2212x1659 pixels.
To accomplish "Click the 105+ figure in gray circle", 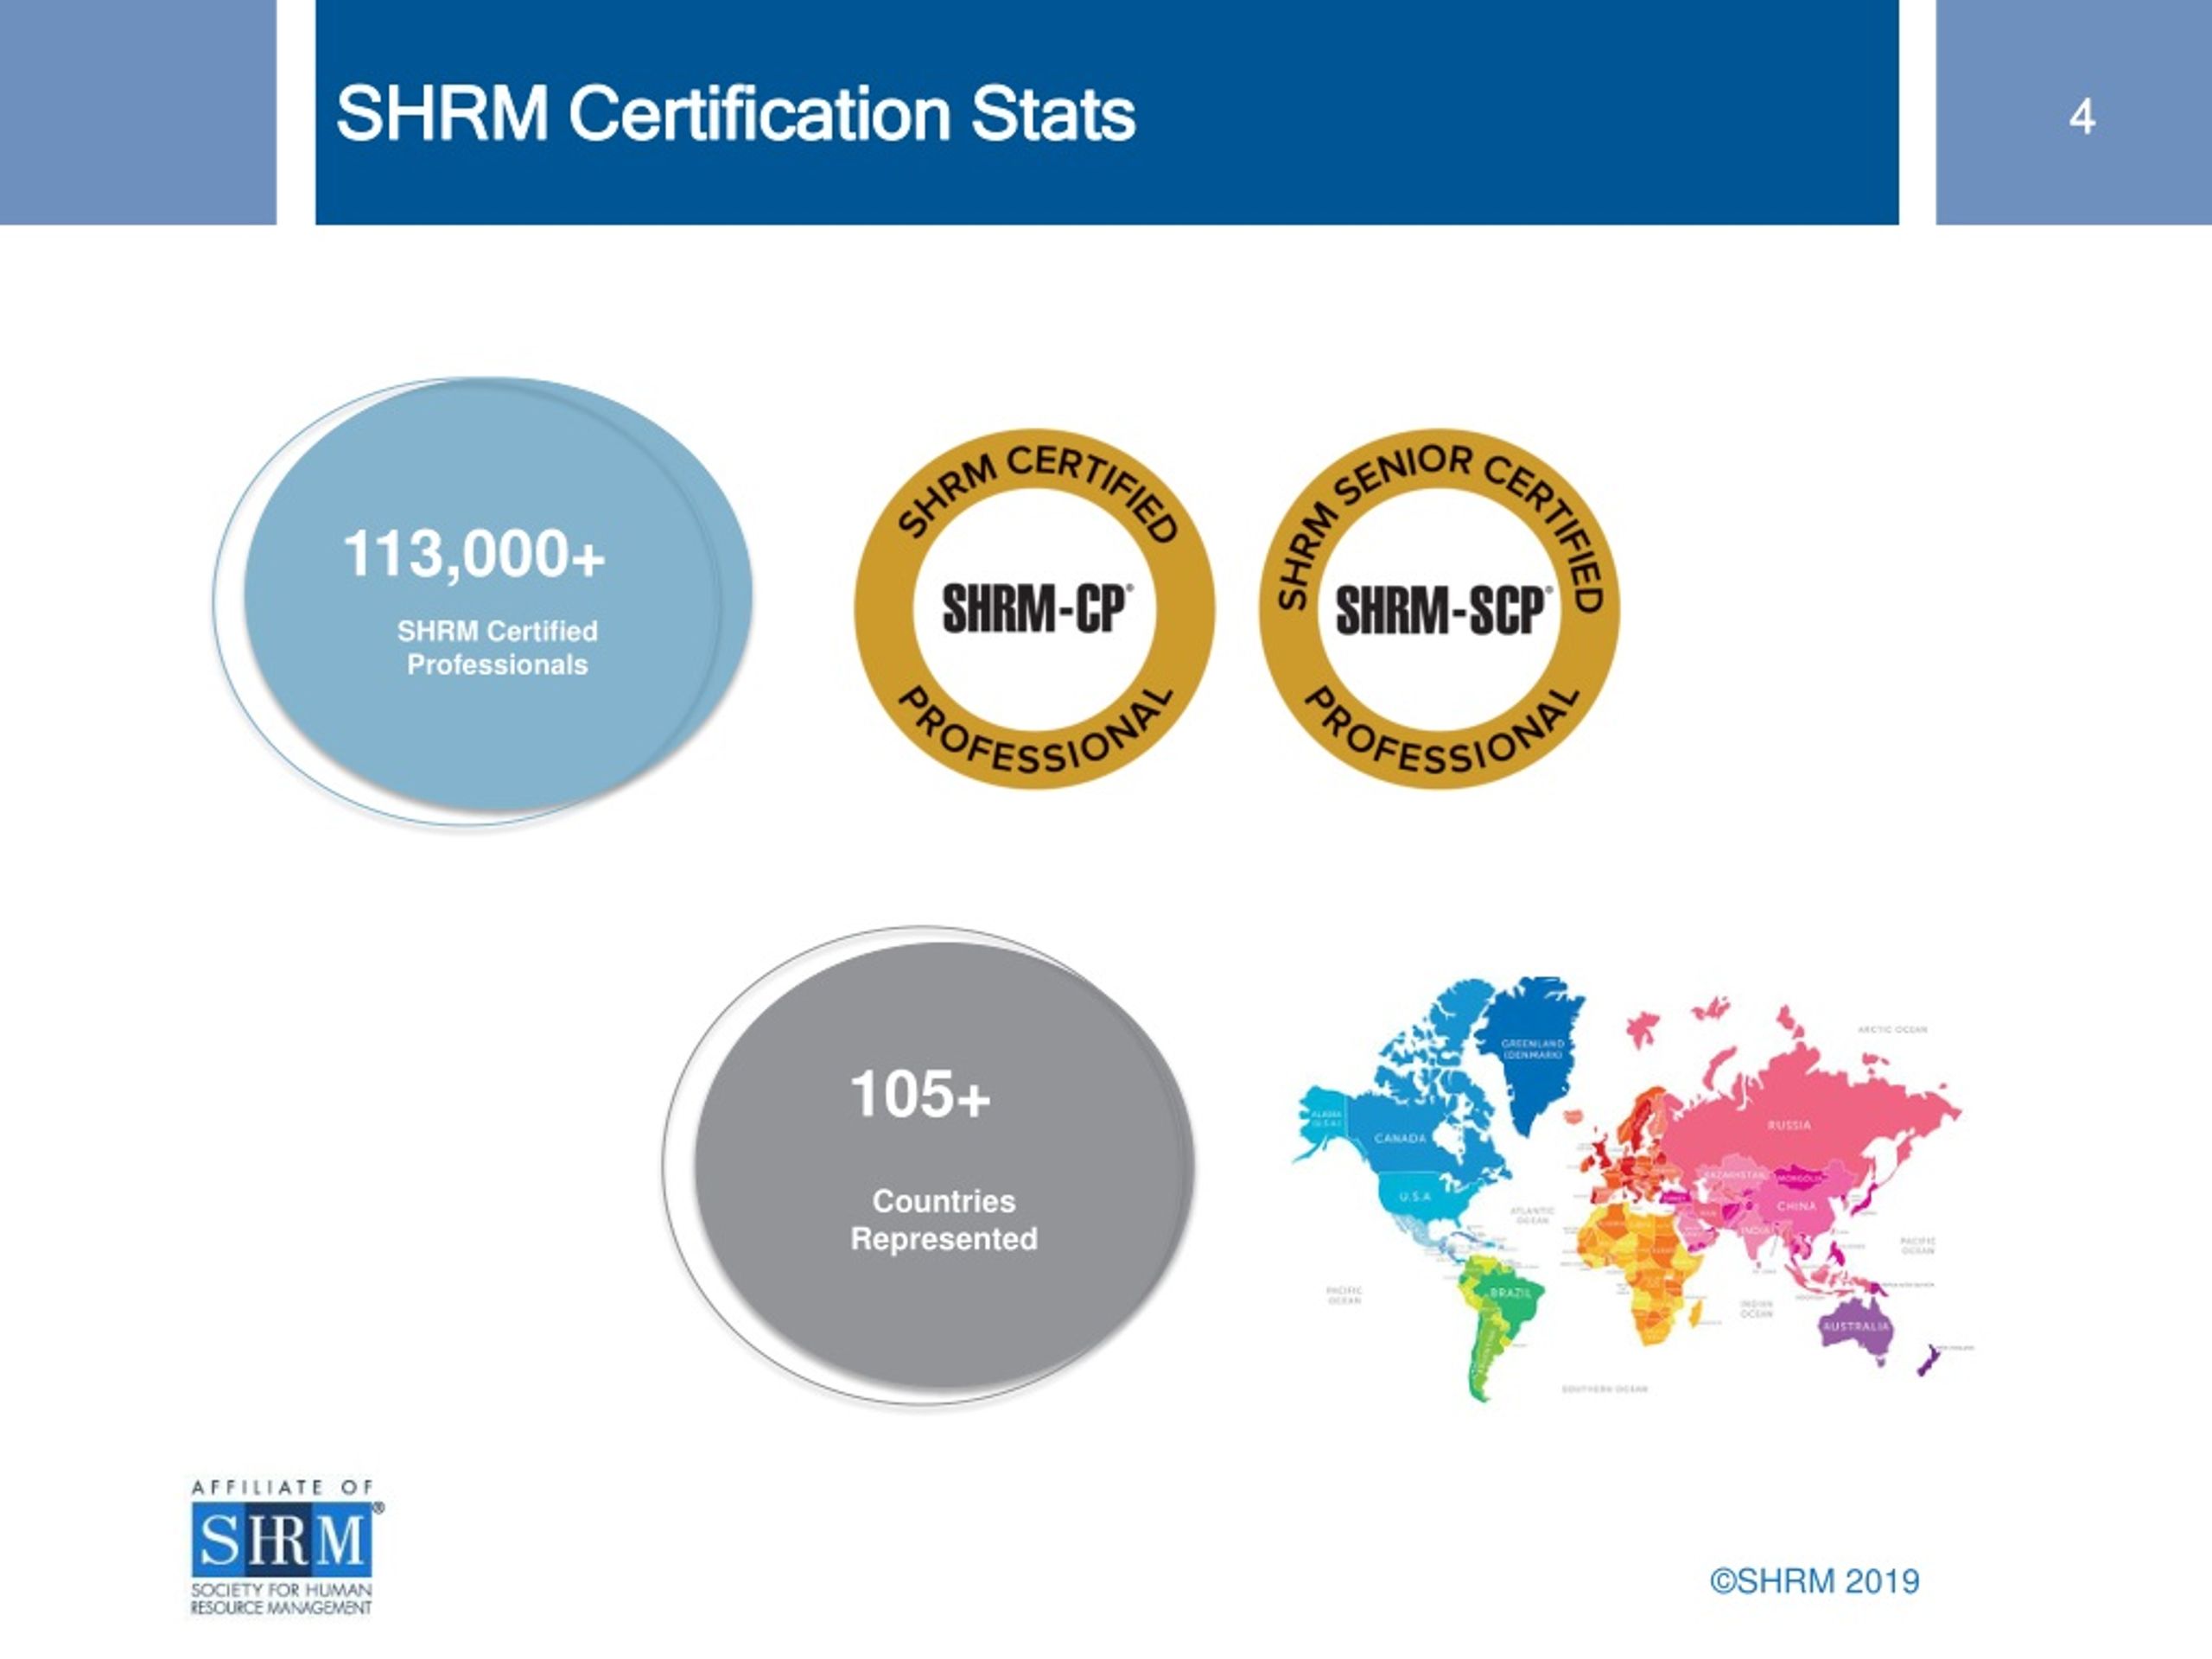I will tap(920, 1094).
